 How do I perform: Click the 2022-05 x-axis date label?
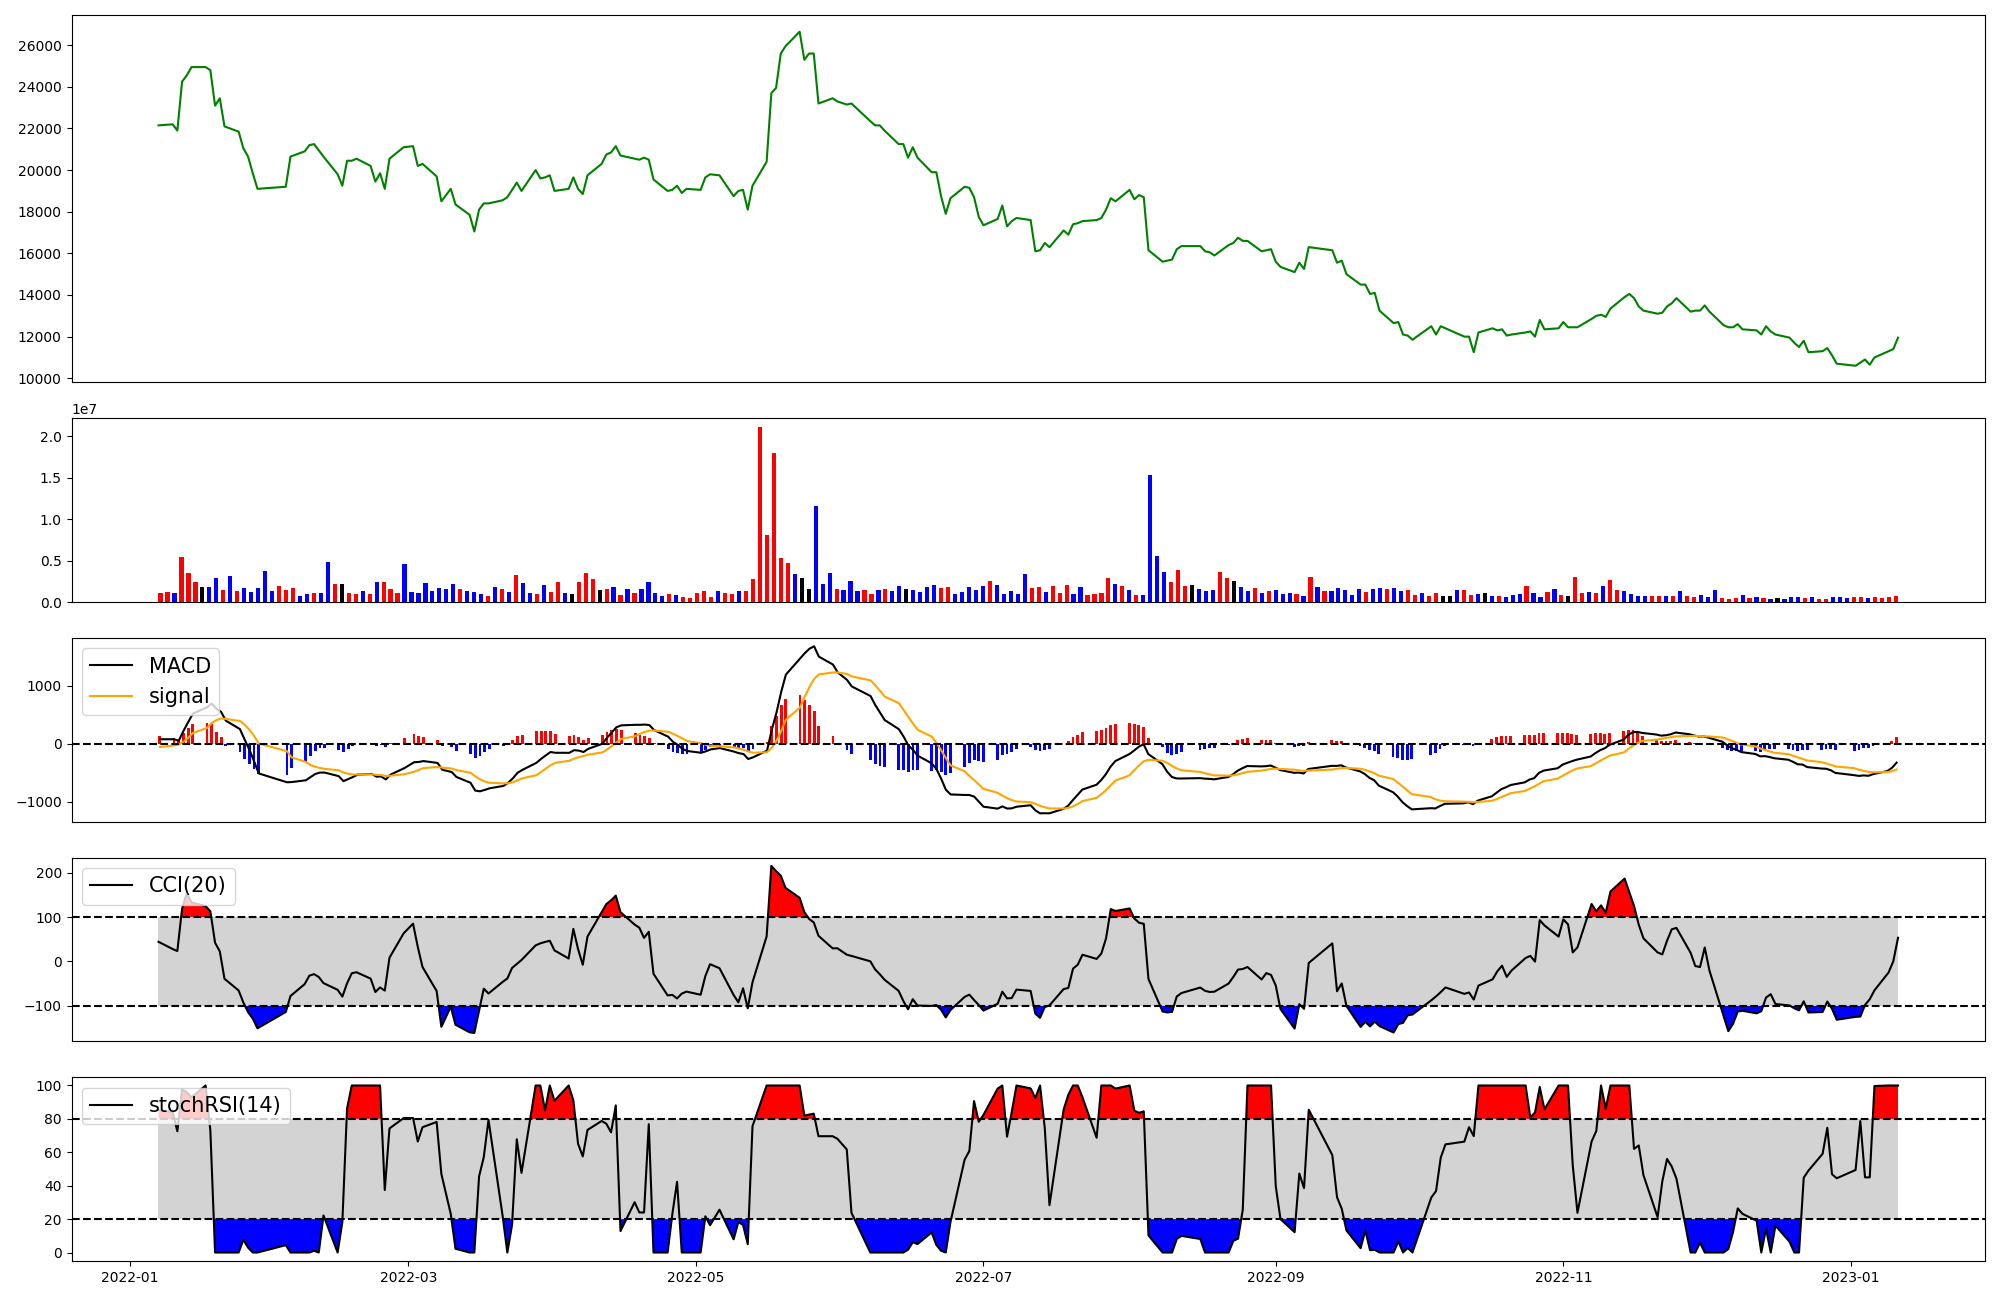pos(696,1277)
